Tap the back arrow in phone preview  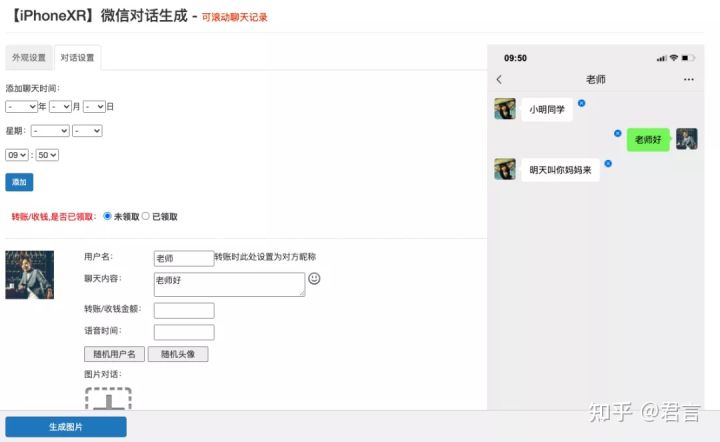click(499, 79)
